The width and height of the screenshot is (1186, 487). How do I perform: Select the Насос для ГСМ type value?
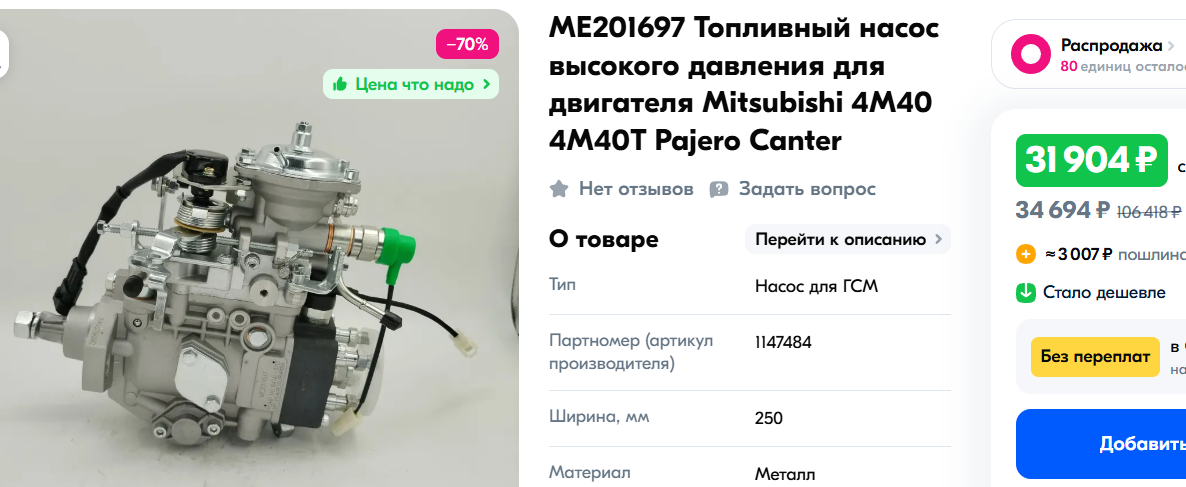pyautogui.click(x=816, y=286)
